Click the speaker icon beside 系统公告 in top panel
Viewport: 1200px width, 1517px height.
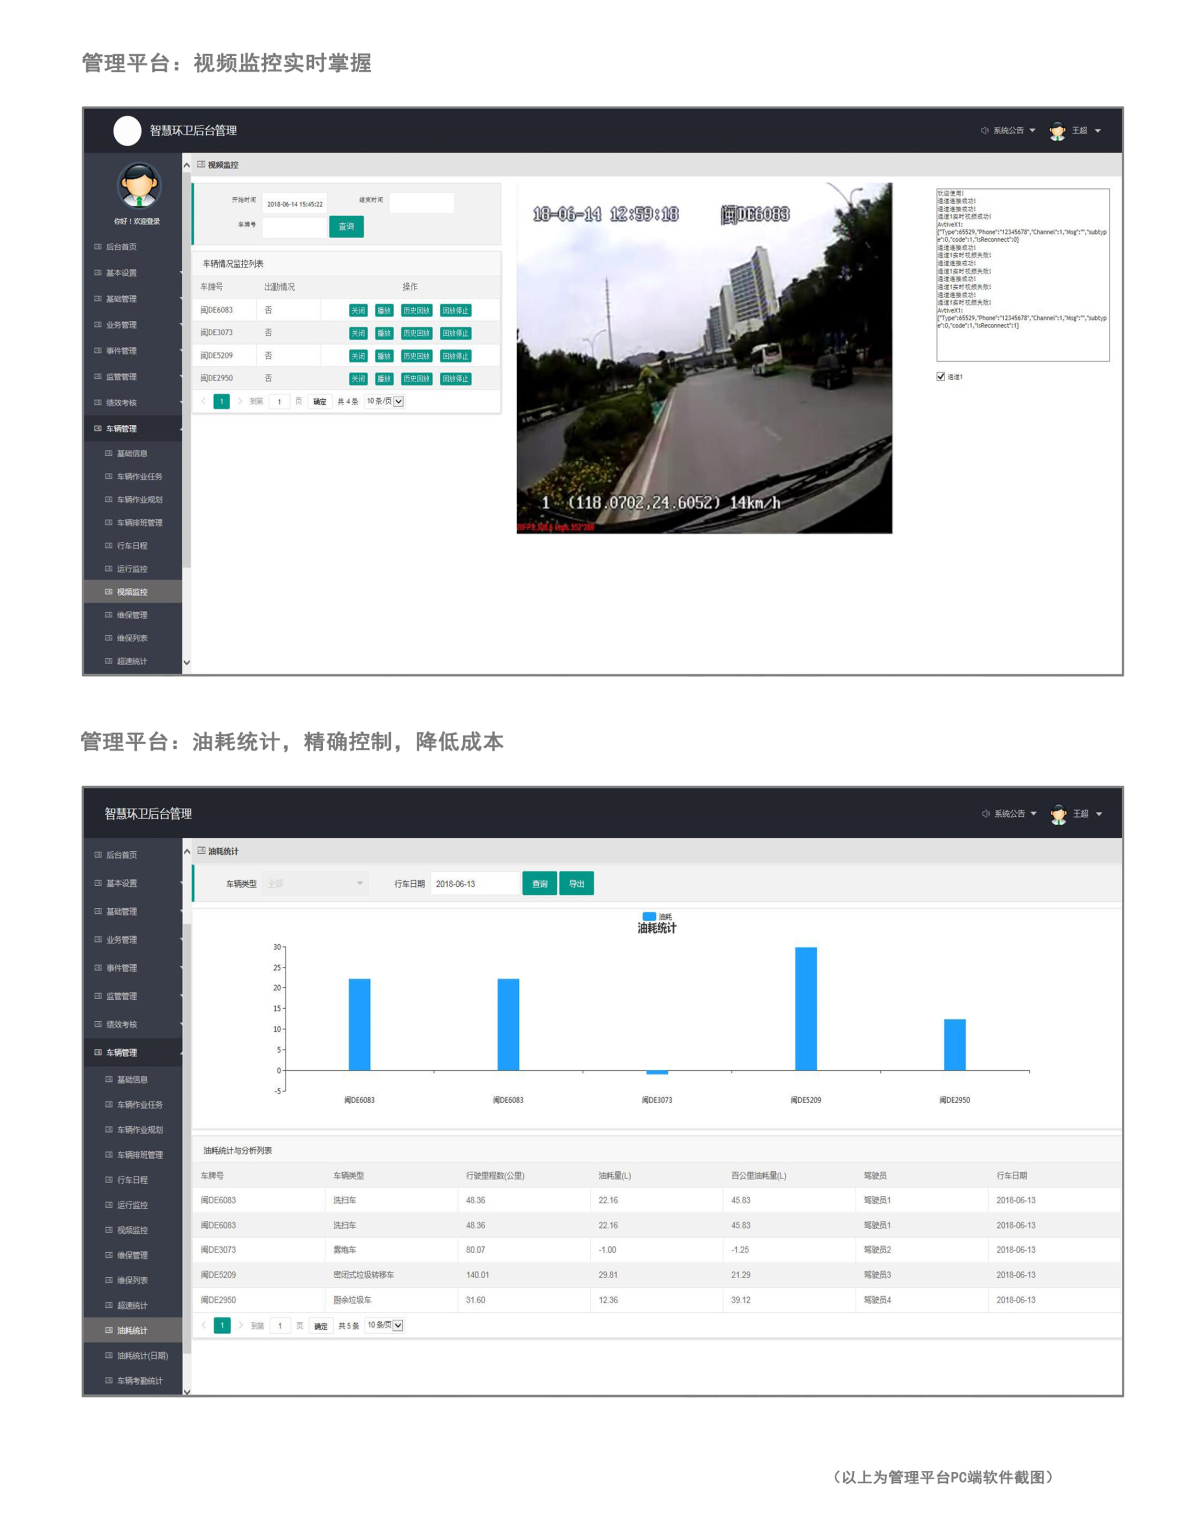[x=984, y=131]
